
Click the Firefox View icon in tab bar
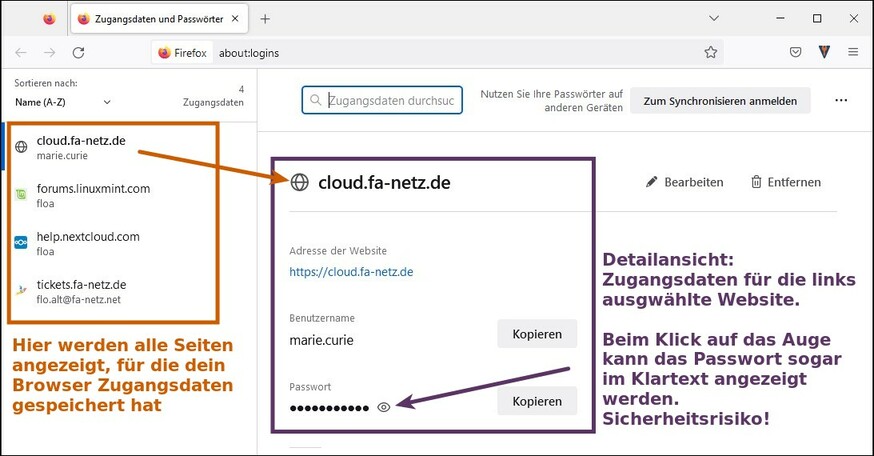pyautogui.click(x=49, y=19)
